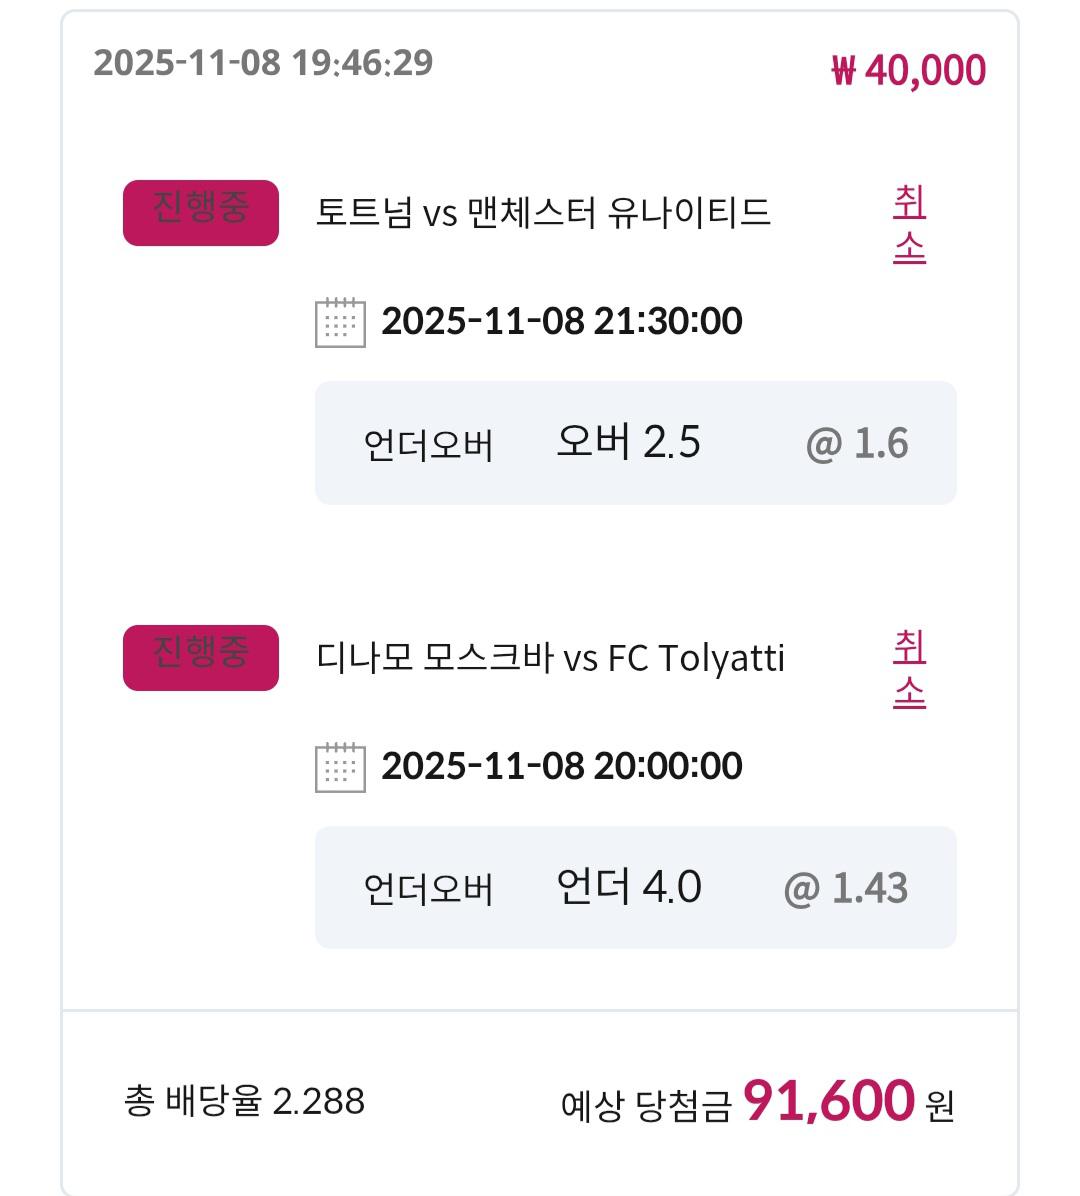
Task: Cancel the Tottenham vs Manchester United bet
Action: coord(909,225)
